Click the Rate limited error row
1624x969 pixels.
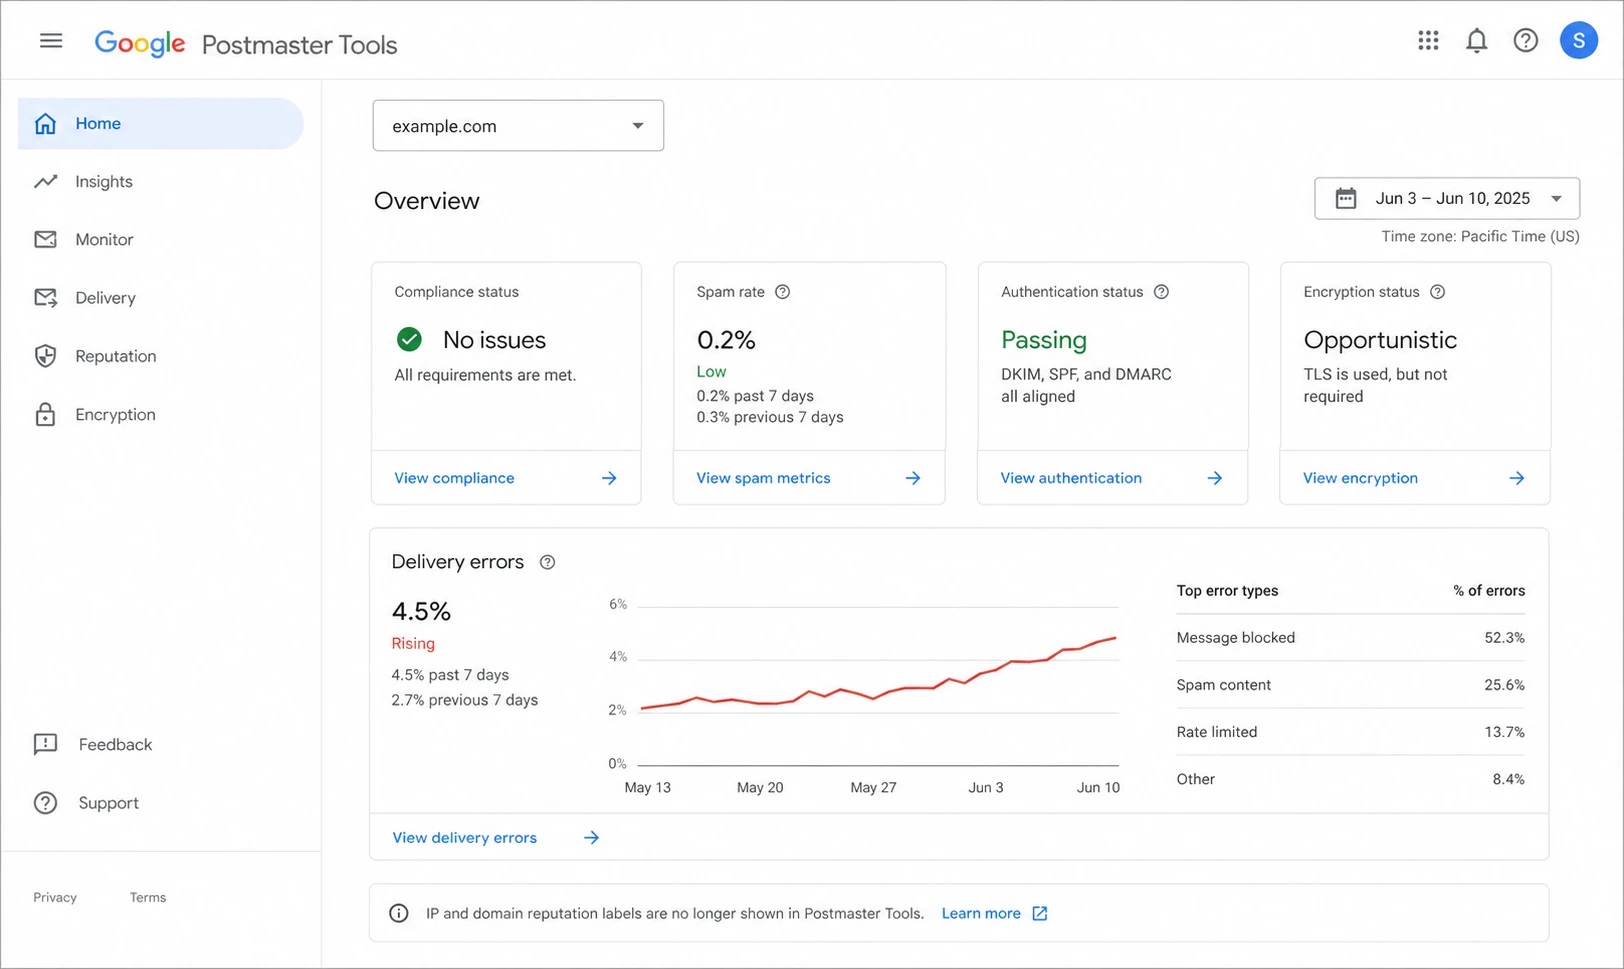coord(1350,732)
